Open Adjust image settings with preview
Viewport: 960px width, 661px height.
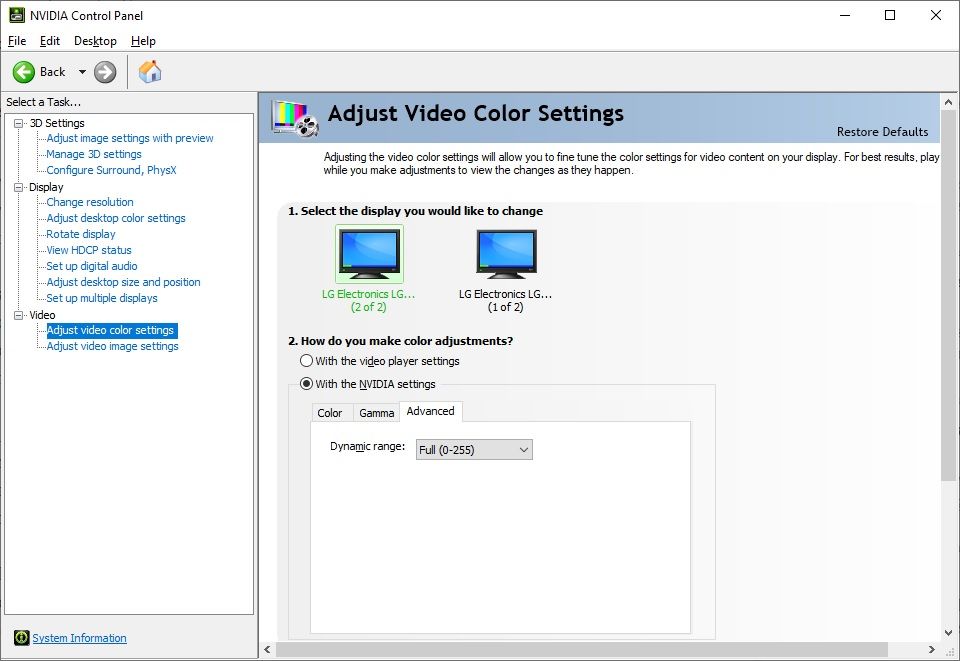tap(130, 138)
